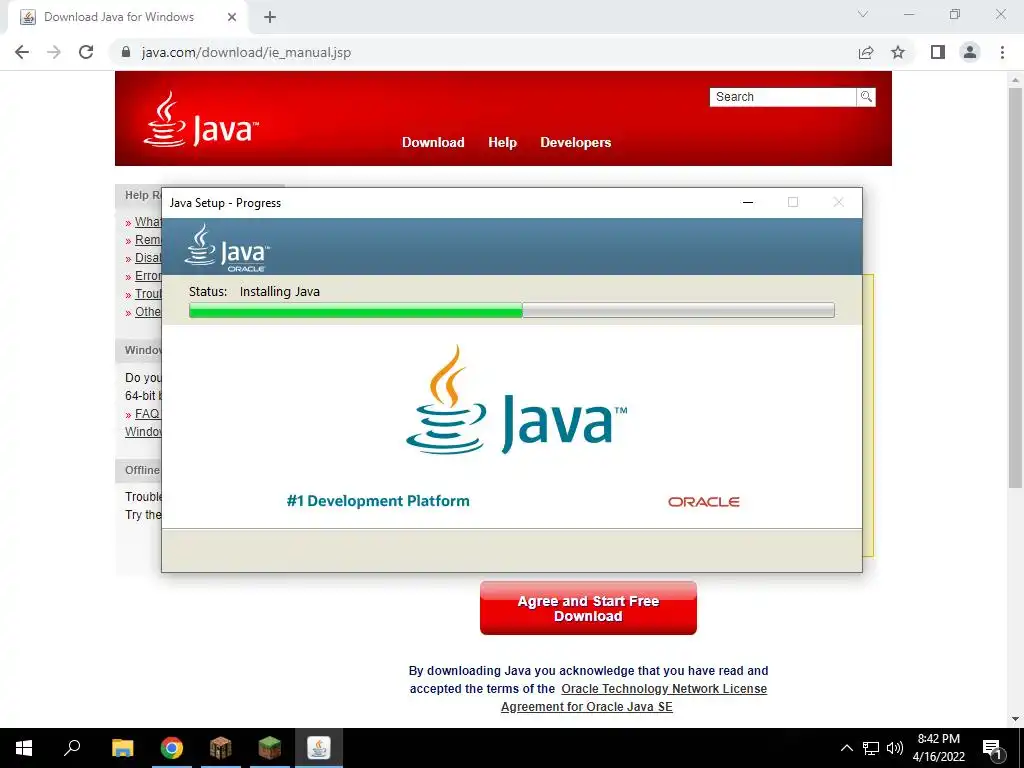1024x768 pixels.
Task: Click the padlock site info icon
Action: 126,52
